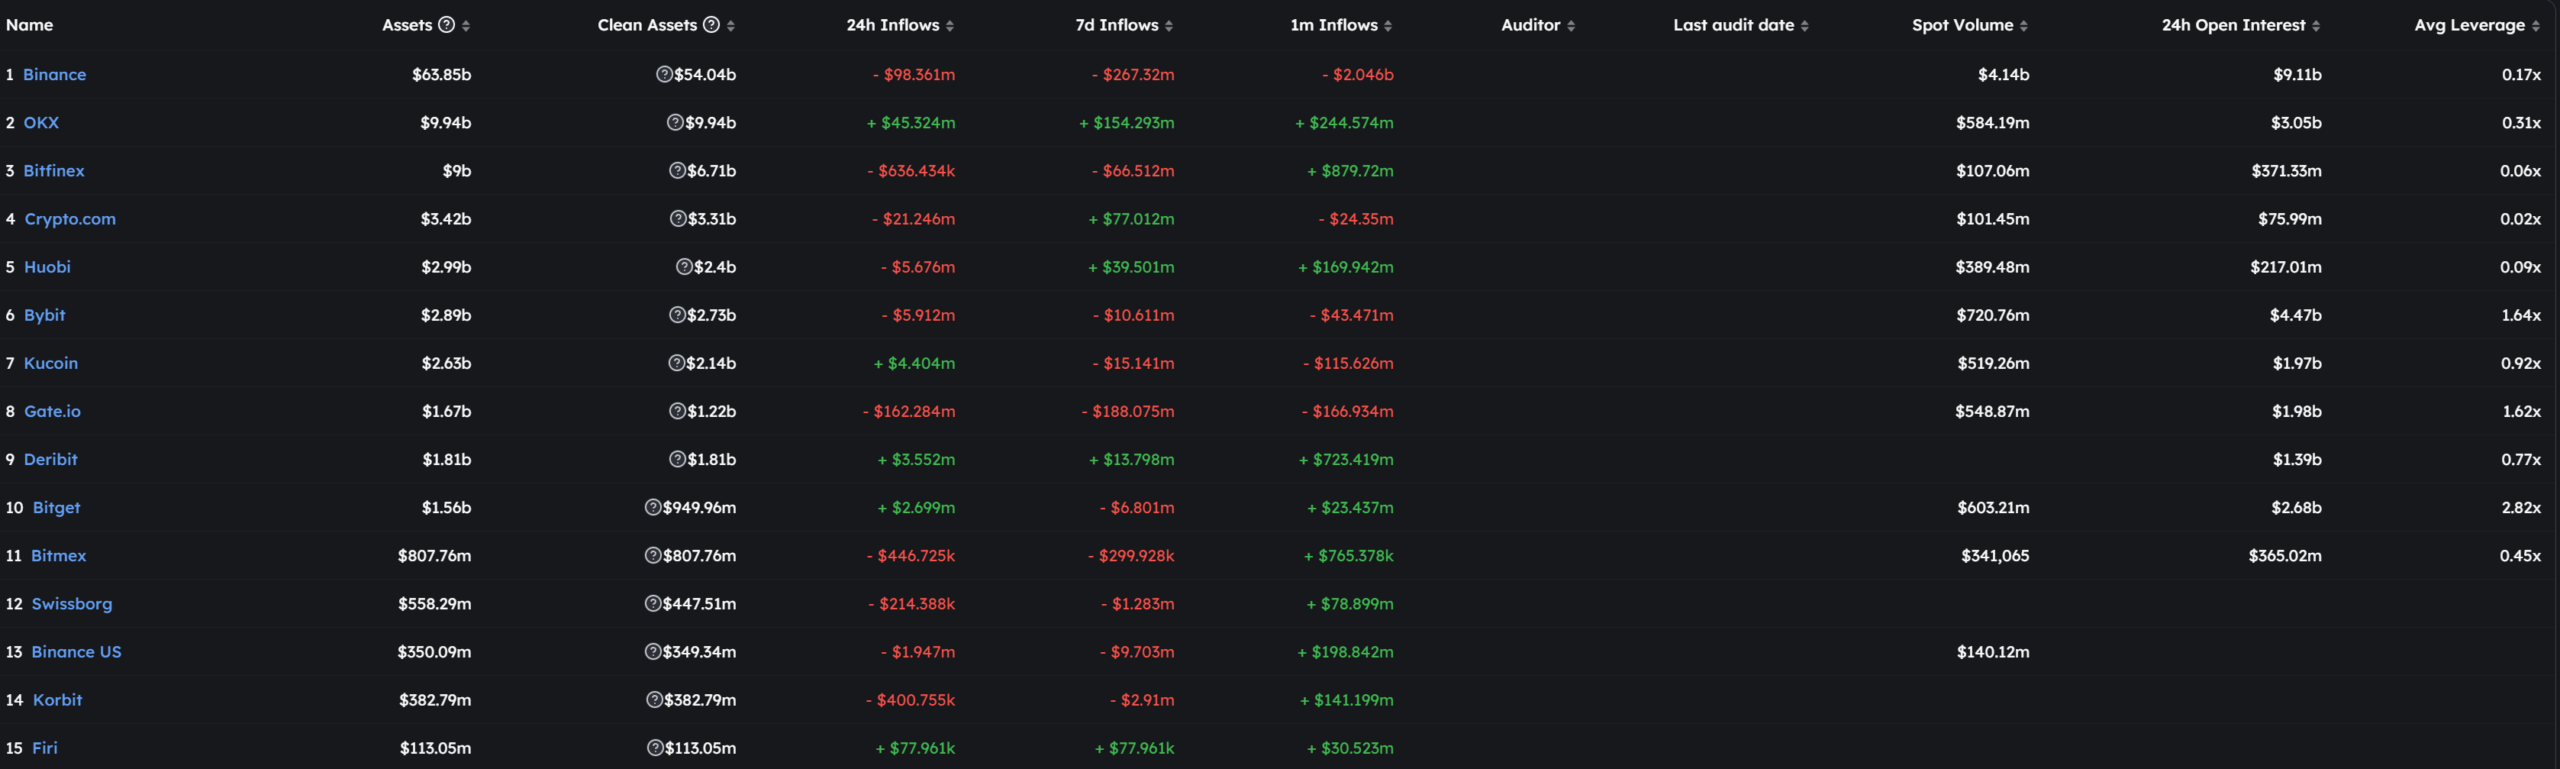Click the info icon next to Firi clean assets $113.05m

click(655, 748)
